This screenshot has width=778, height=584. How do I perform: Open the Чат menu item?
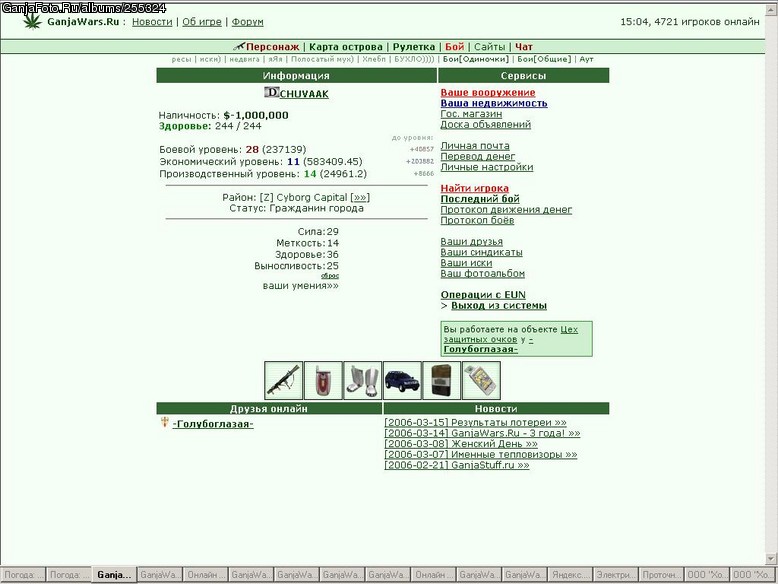(523, 47)
